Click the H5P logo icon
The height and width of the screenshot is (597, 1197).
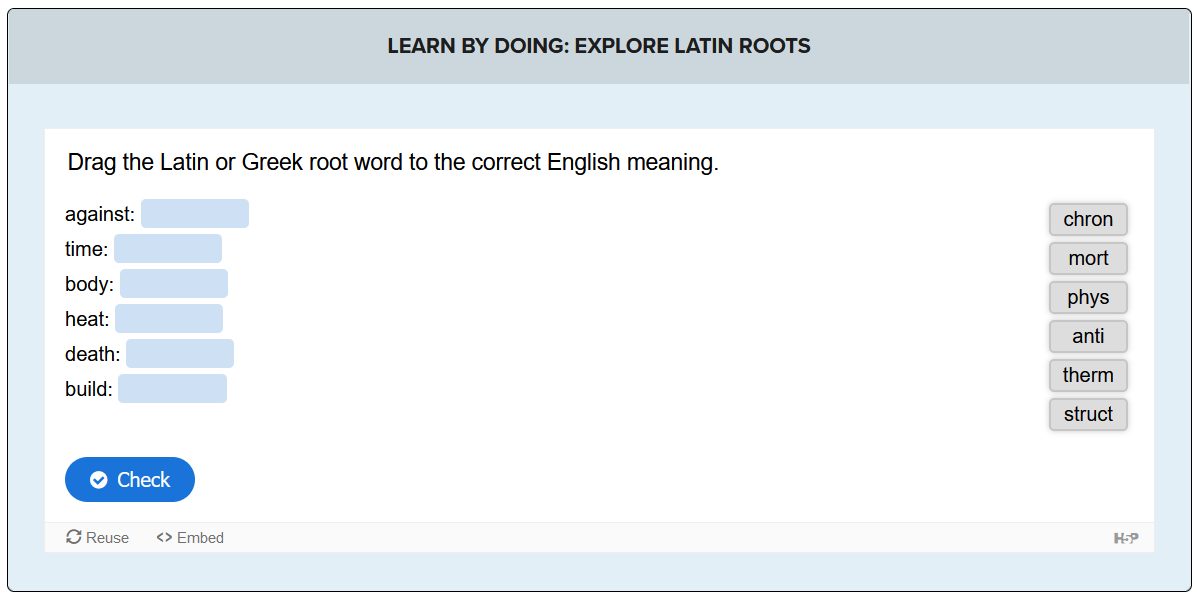pyautogui.click(x=1126, y=539)
